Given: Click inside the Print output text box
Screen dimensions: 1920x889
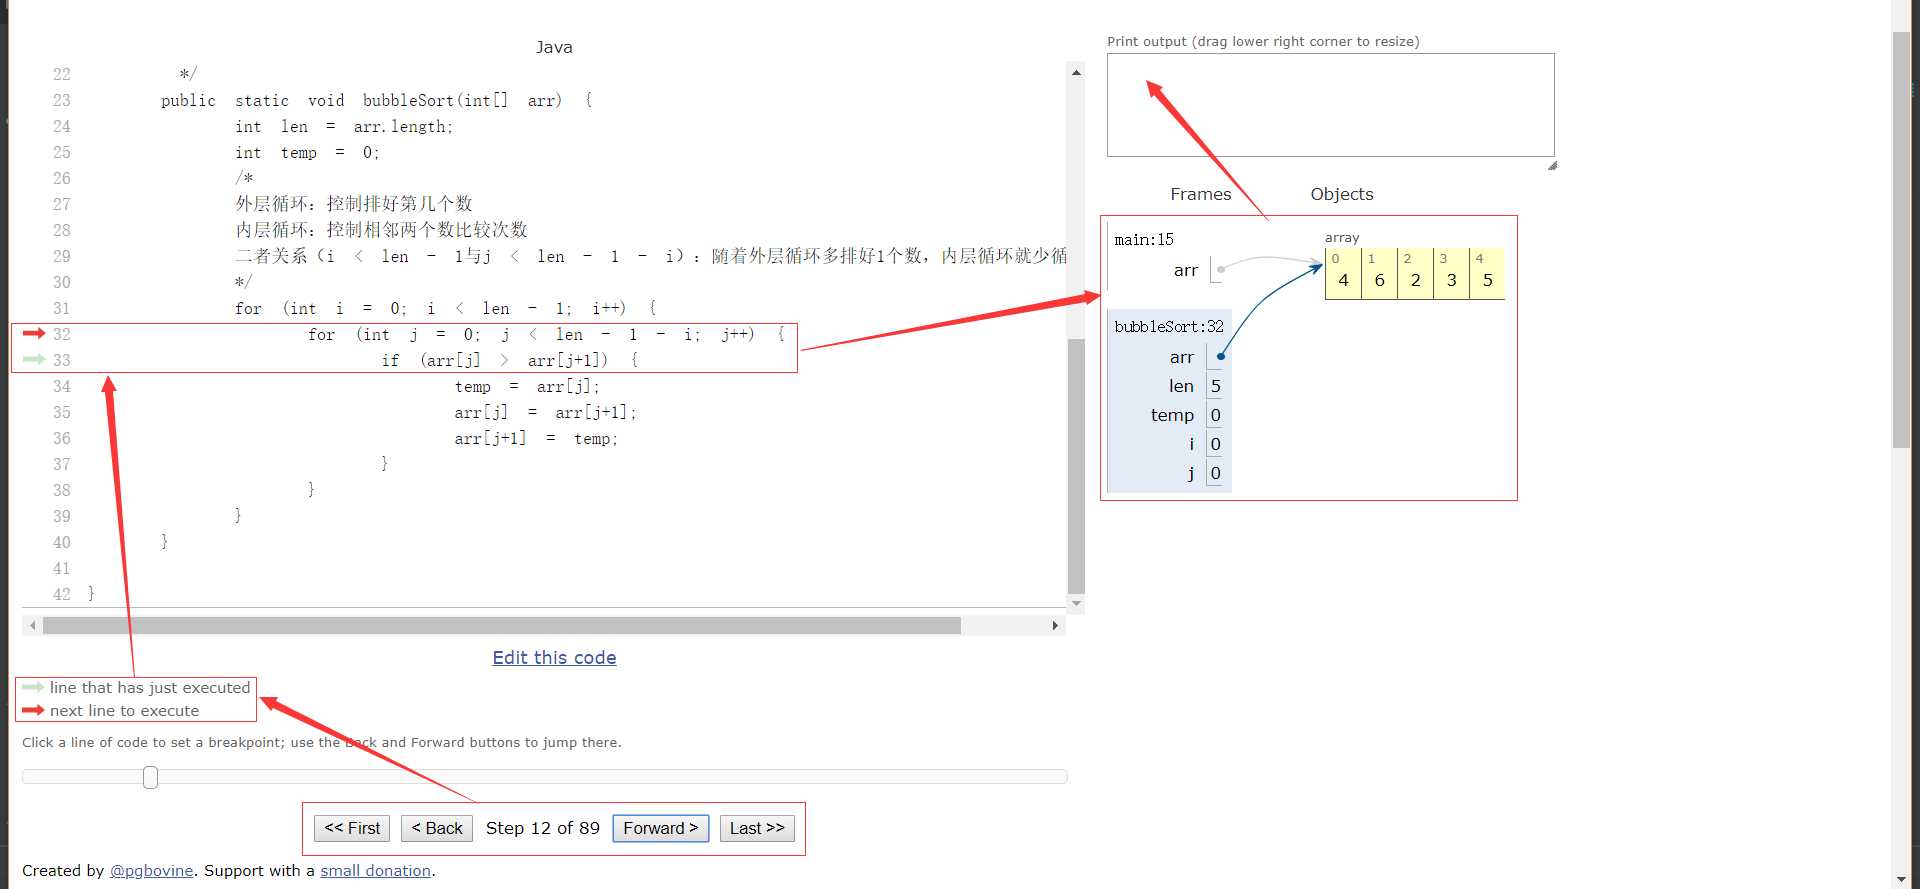Looking at the screenshot, I should click(x=1330, y=105).
